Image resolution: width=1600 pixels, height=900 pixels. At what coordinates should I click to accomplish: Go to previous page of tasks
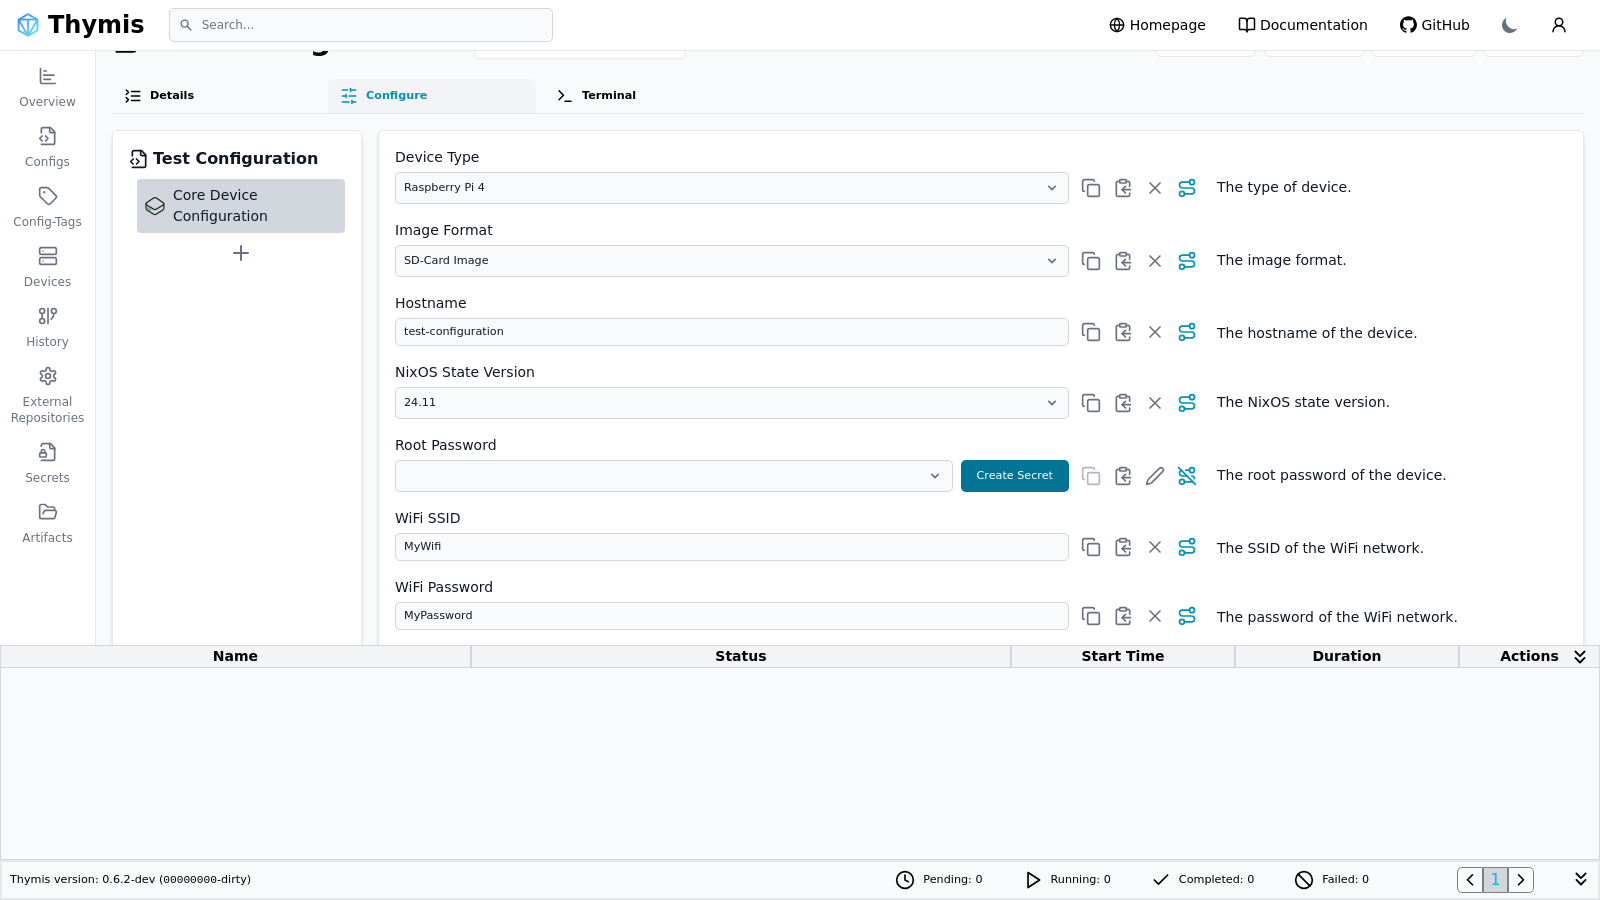point(1470,880)
